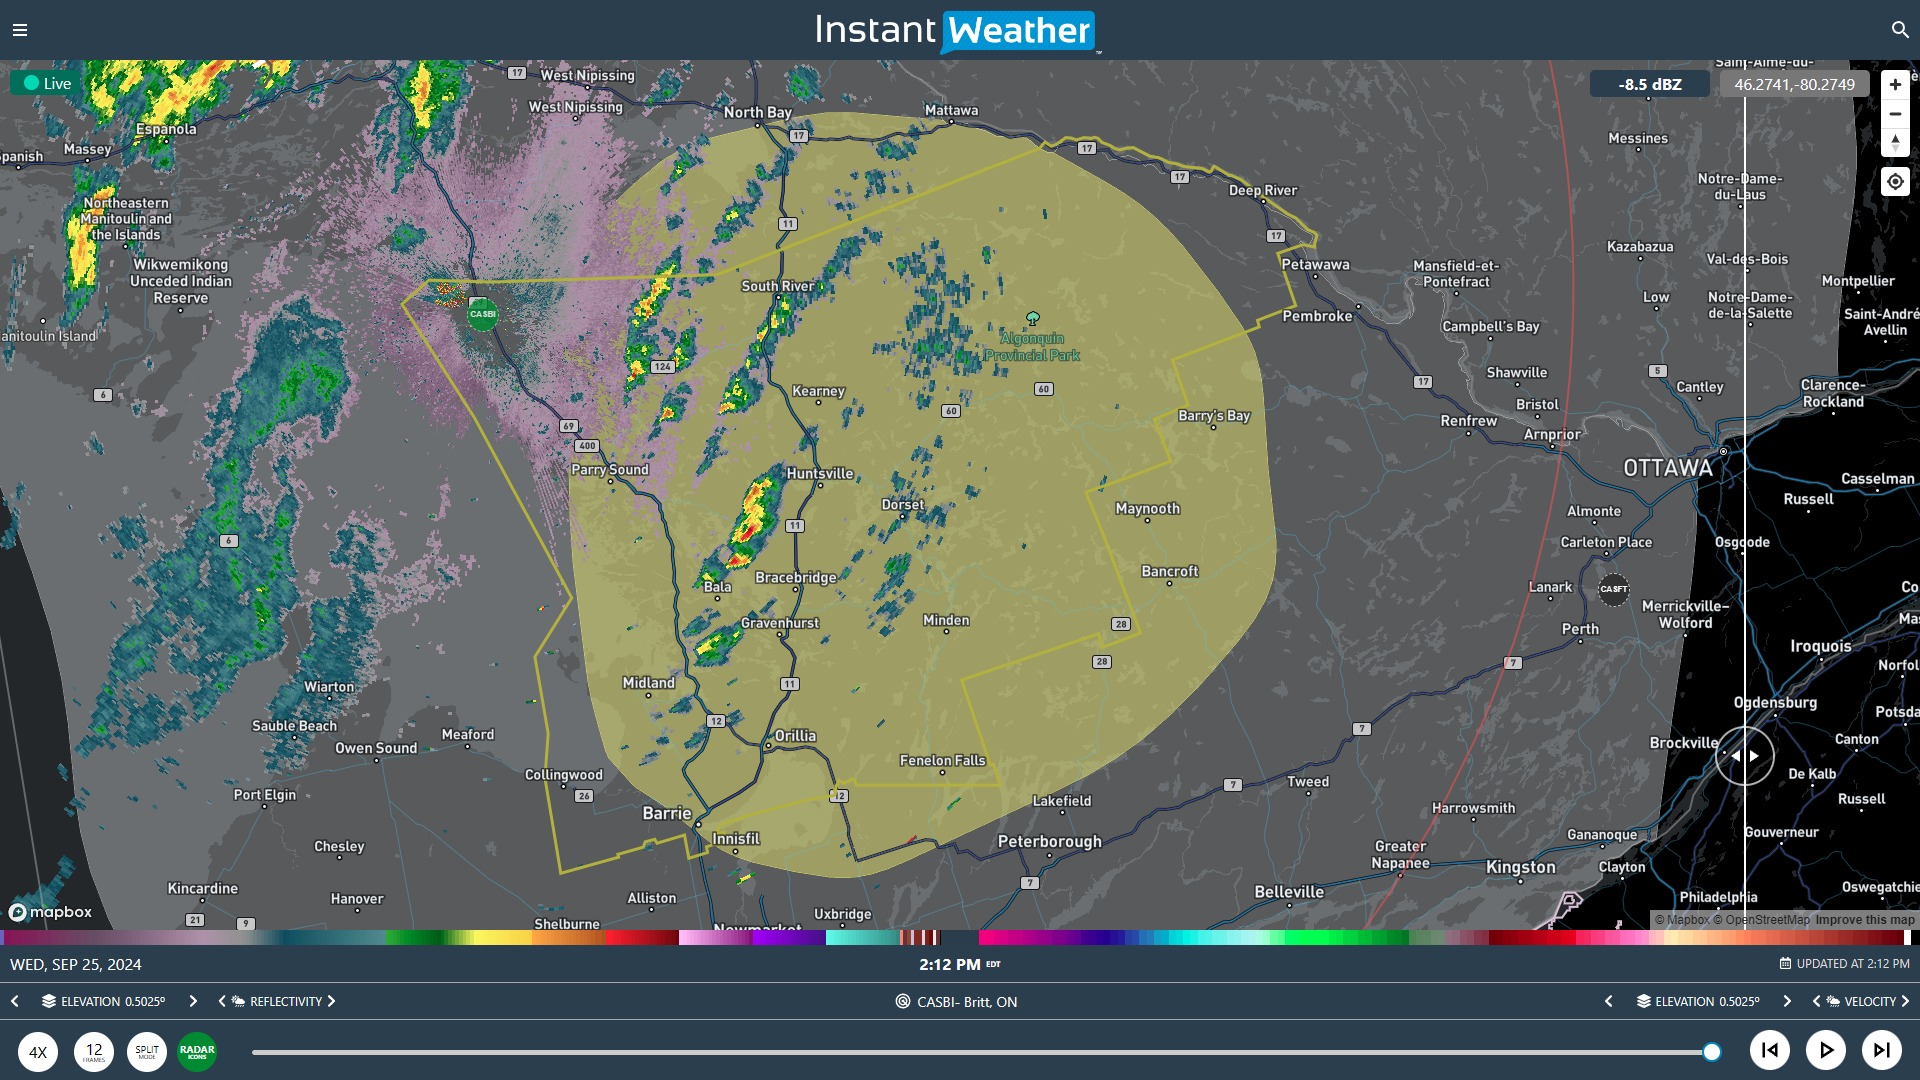
Task: Toggle the Live indicator
Action: [46, 83]
